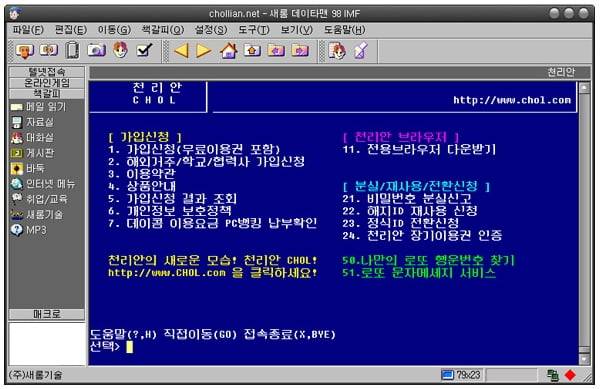Click the yellow http://www.CHOL.com address text
Image resolution: width=600 pixels, height=389 pixels.
(167, 273)
